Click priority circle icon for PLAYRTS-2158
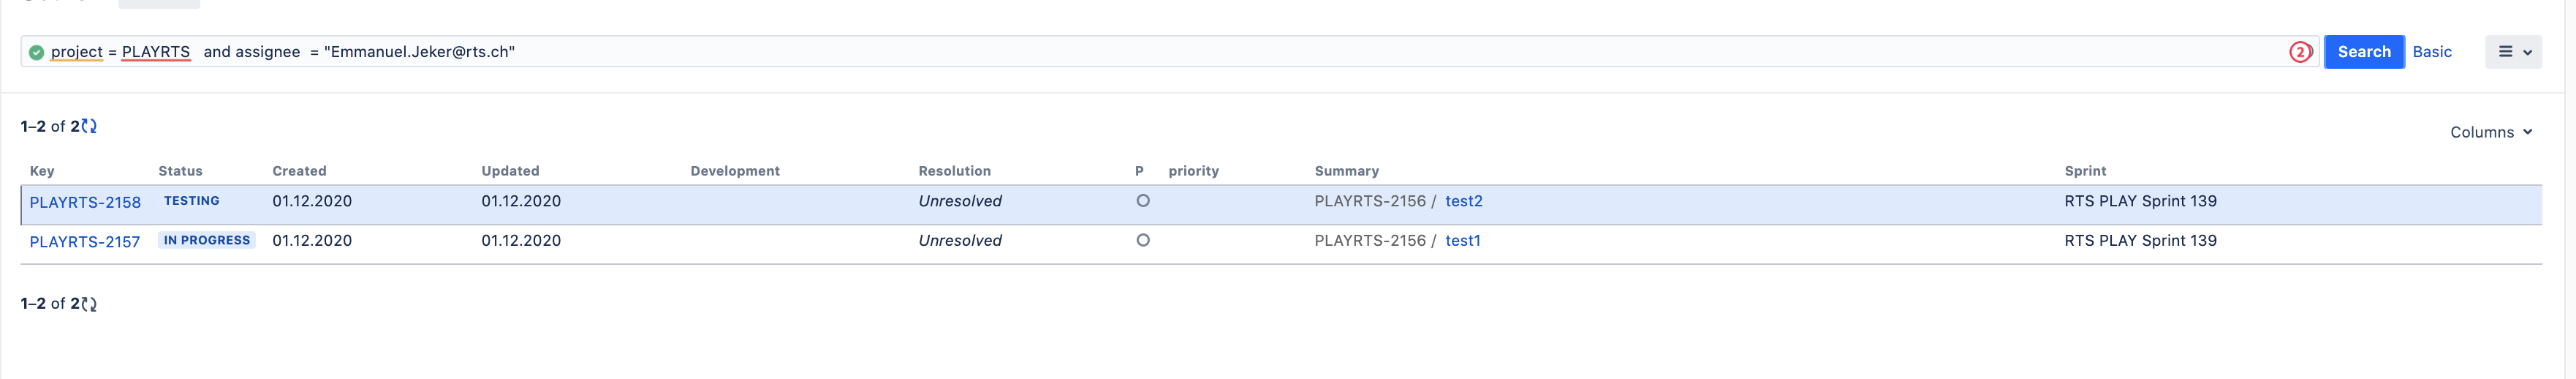This screenshot has height=379, width=2576. 1143,201
